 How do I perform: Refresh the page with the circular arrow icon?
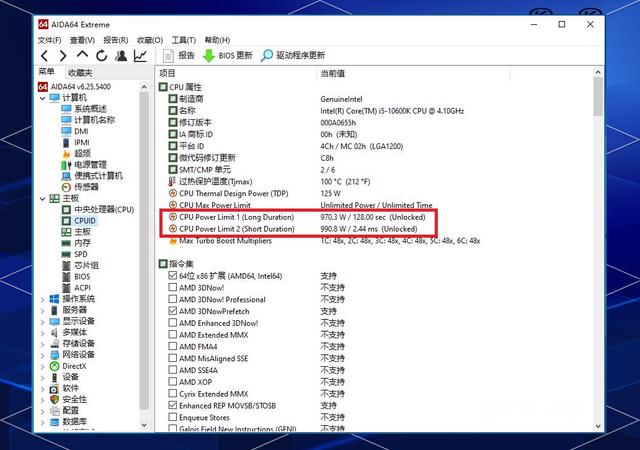102,55
